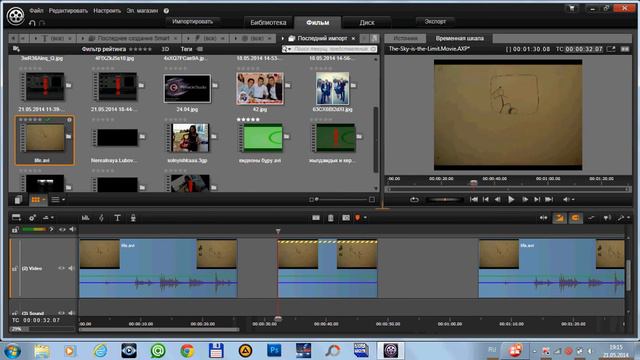
Task: Click the Экспорт button
Action: tap(435, 21)
